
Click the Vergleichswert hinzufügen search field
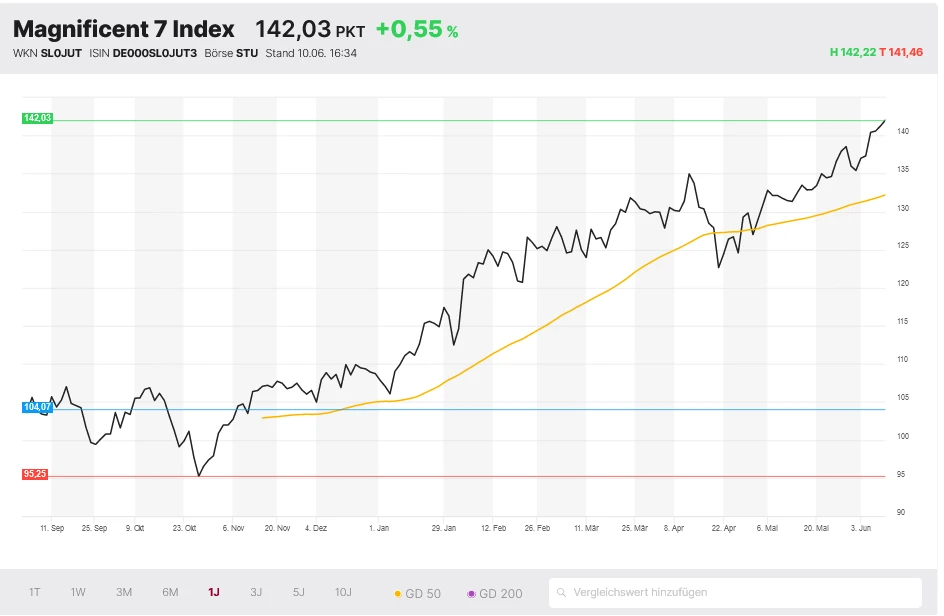[x=660, y=593]
